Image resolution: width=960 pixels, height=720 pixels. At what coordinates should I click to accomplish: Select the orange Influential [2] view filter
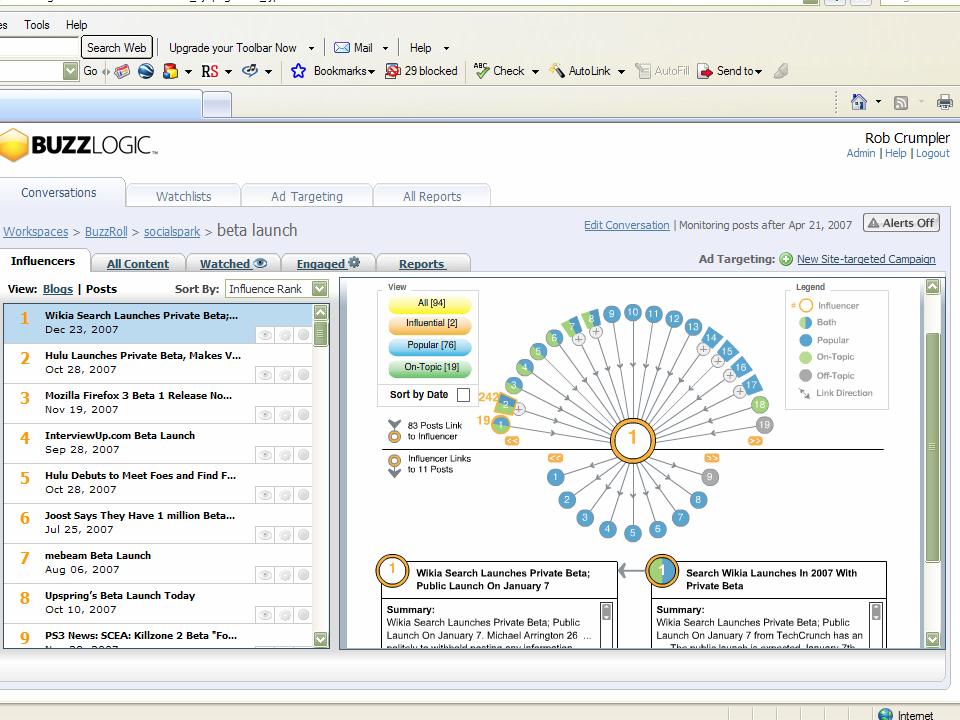coord(431,324)
